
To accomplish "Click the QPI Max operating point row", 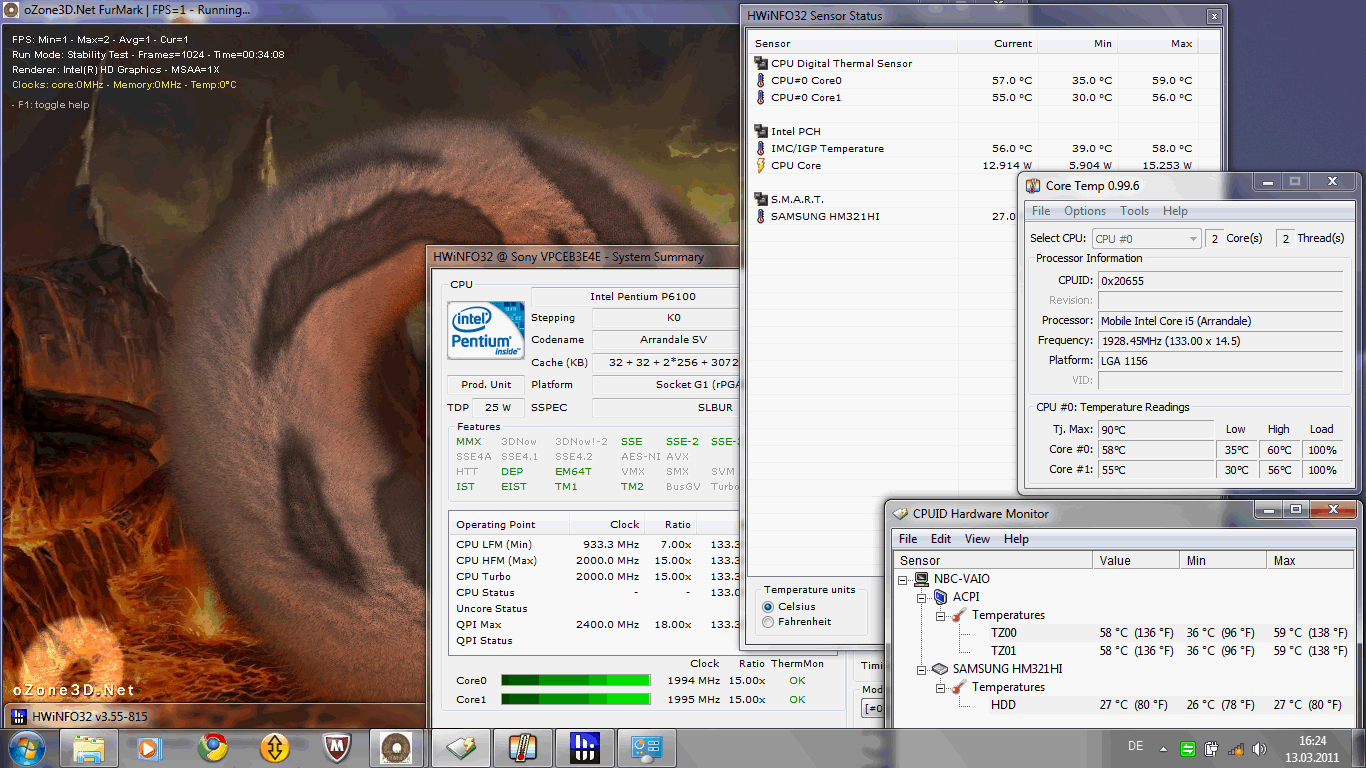I will point(595,625).
